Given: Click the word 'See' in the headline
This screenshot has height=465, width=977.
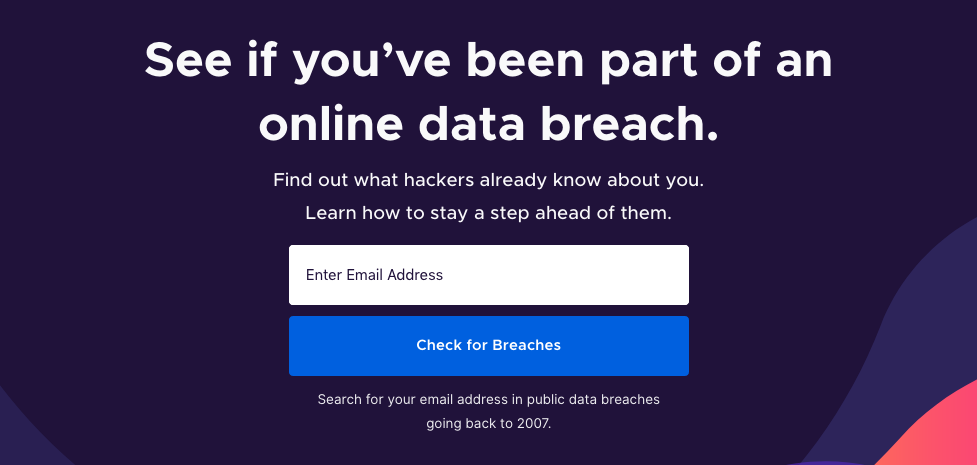Looking at the screenshot, I should pos(188,62).
